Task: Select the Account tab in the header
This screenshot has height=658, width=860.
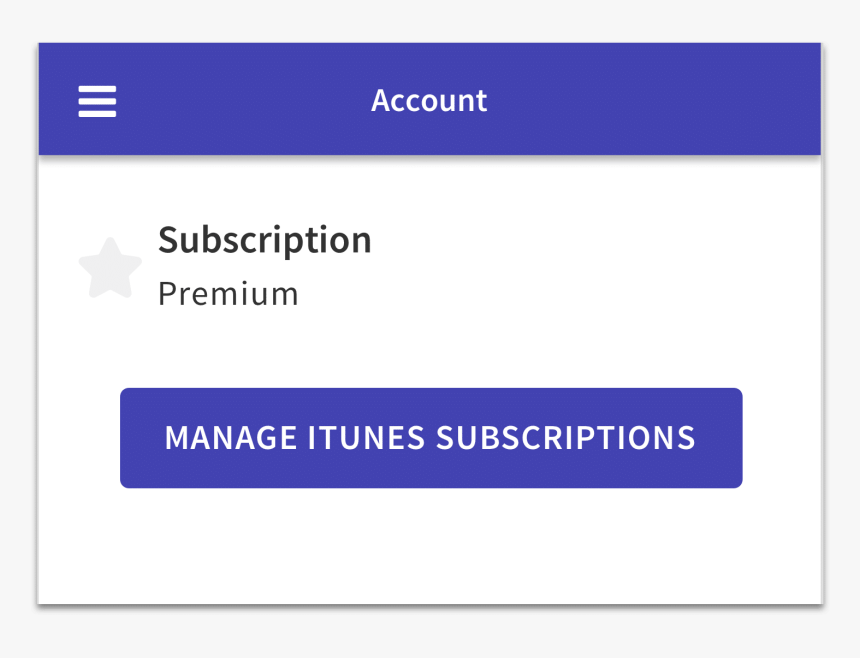Action: click(429, 100)
